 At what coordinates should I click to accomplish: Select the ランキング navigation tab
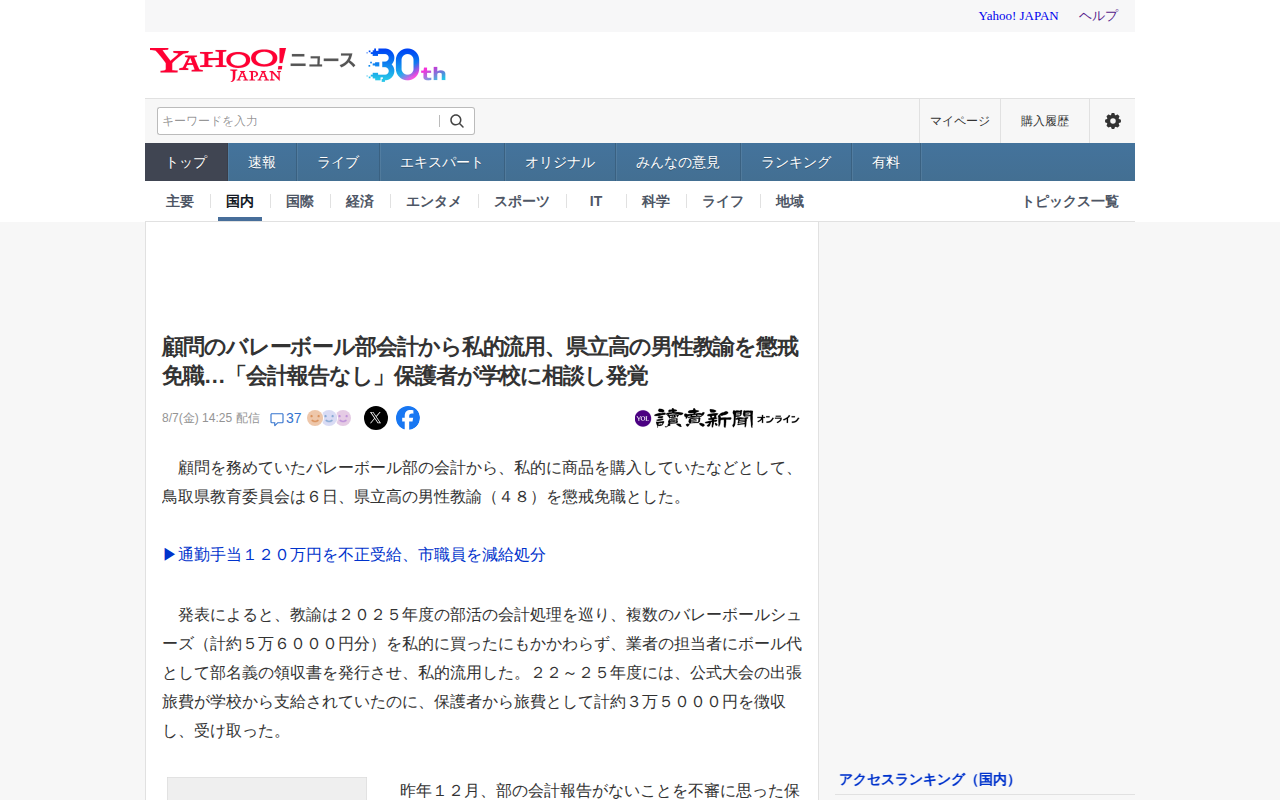(796, 162)
